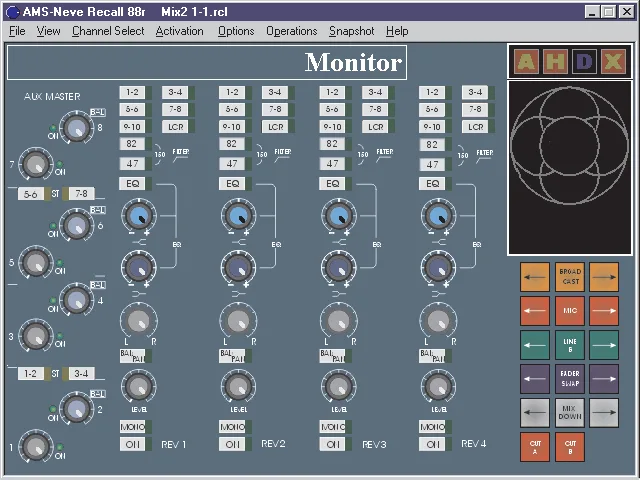Toggle aux master 5-6 stereo link
The image size is (640, 480).
coord(33,194)
